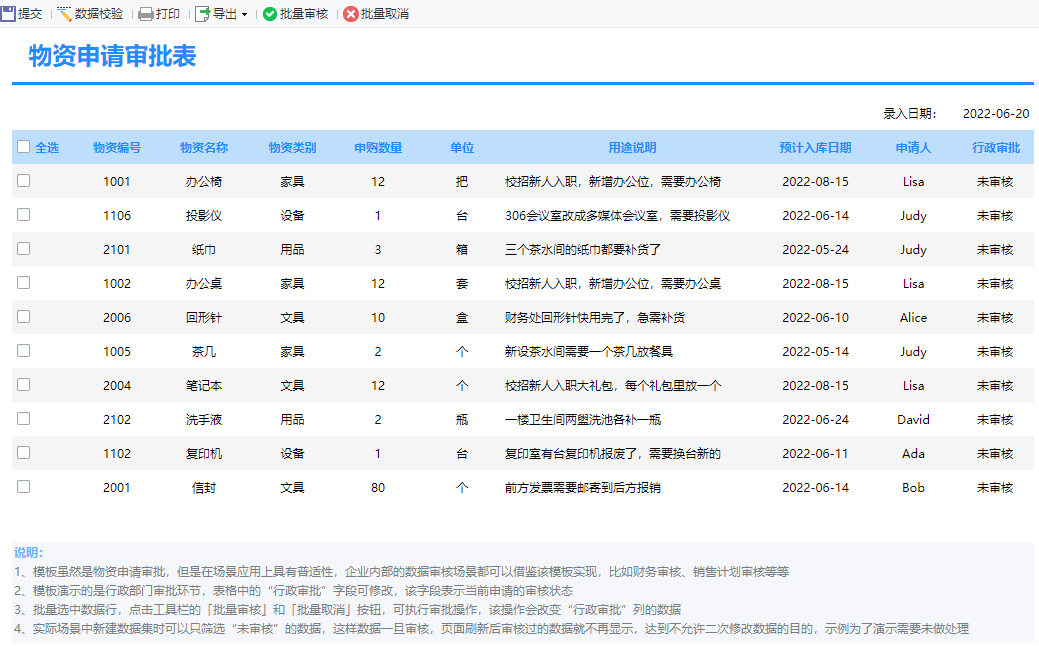Click the 复印机 item name cell
The image size is (1039, 647).
[x=204, y=454]
